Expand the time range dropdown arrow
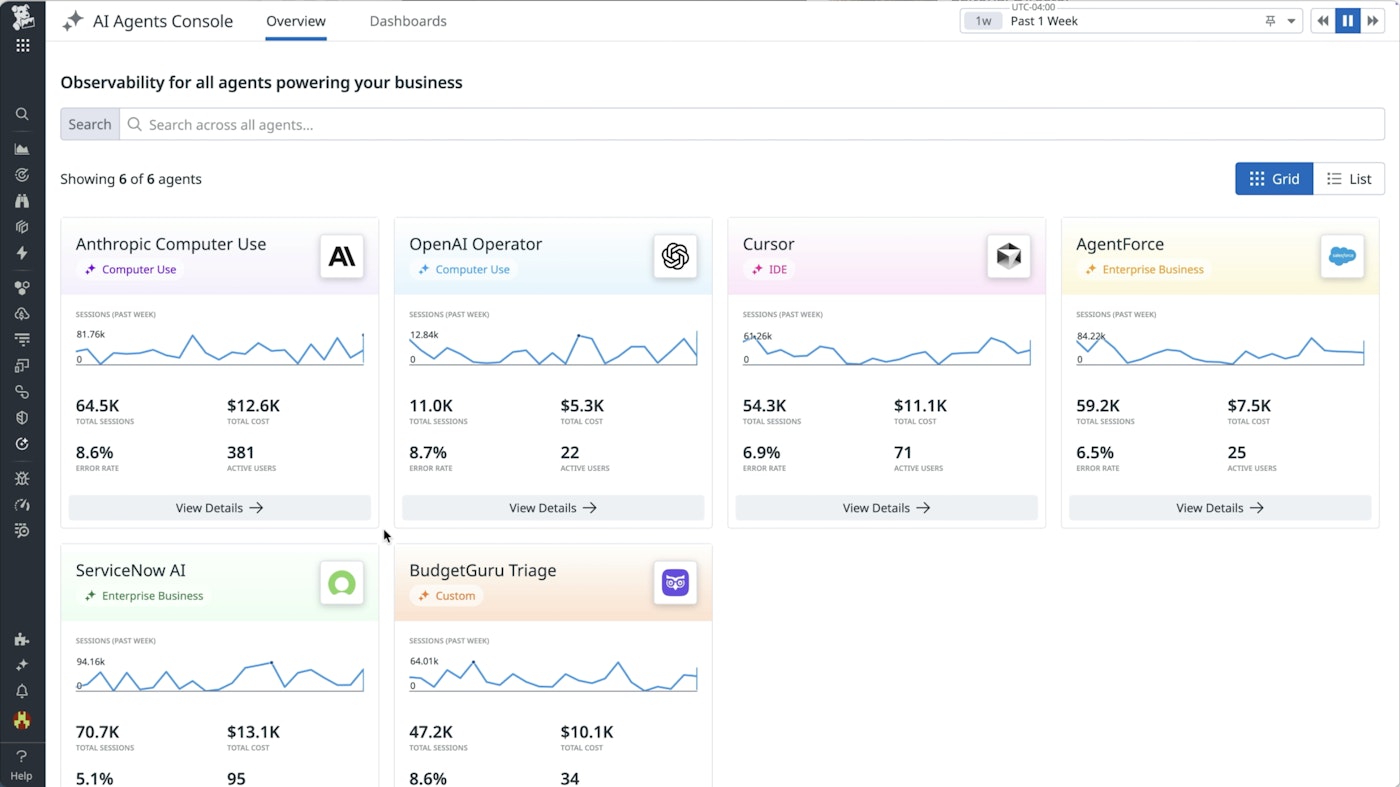This screenshot has height=787, width=1400. 1291,21
